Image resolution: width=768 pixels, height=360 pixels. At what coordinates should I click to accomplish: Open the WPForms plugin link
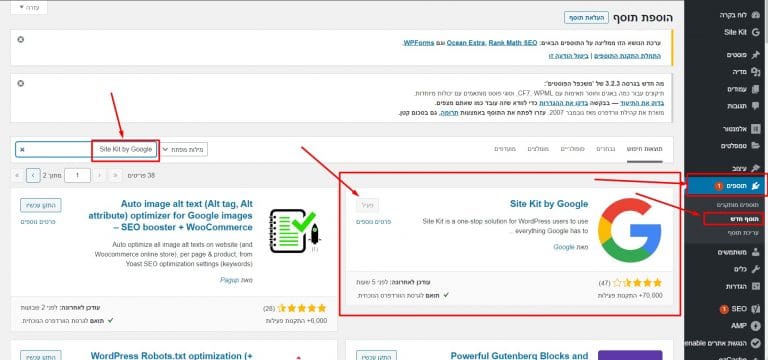click(x=419, y=43)
